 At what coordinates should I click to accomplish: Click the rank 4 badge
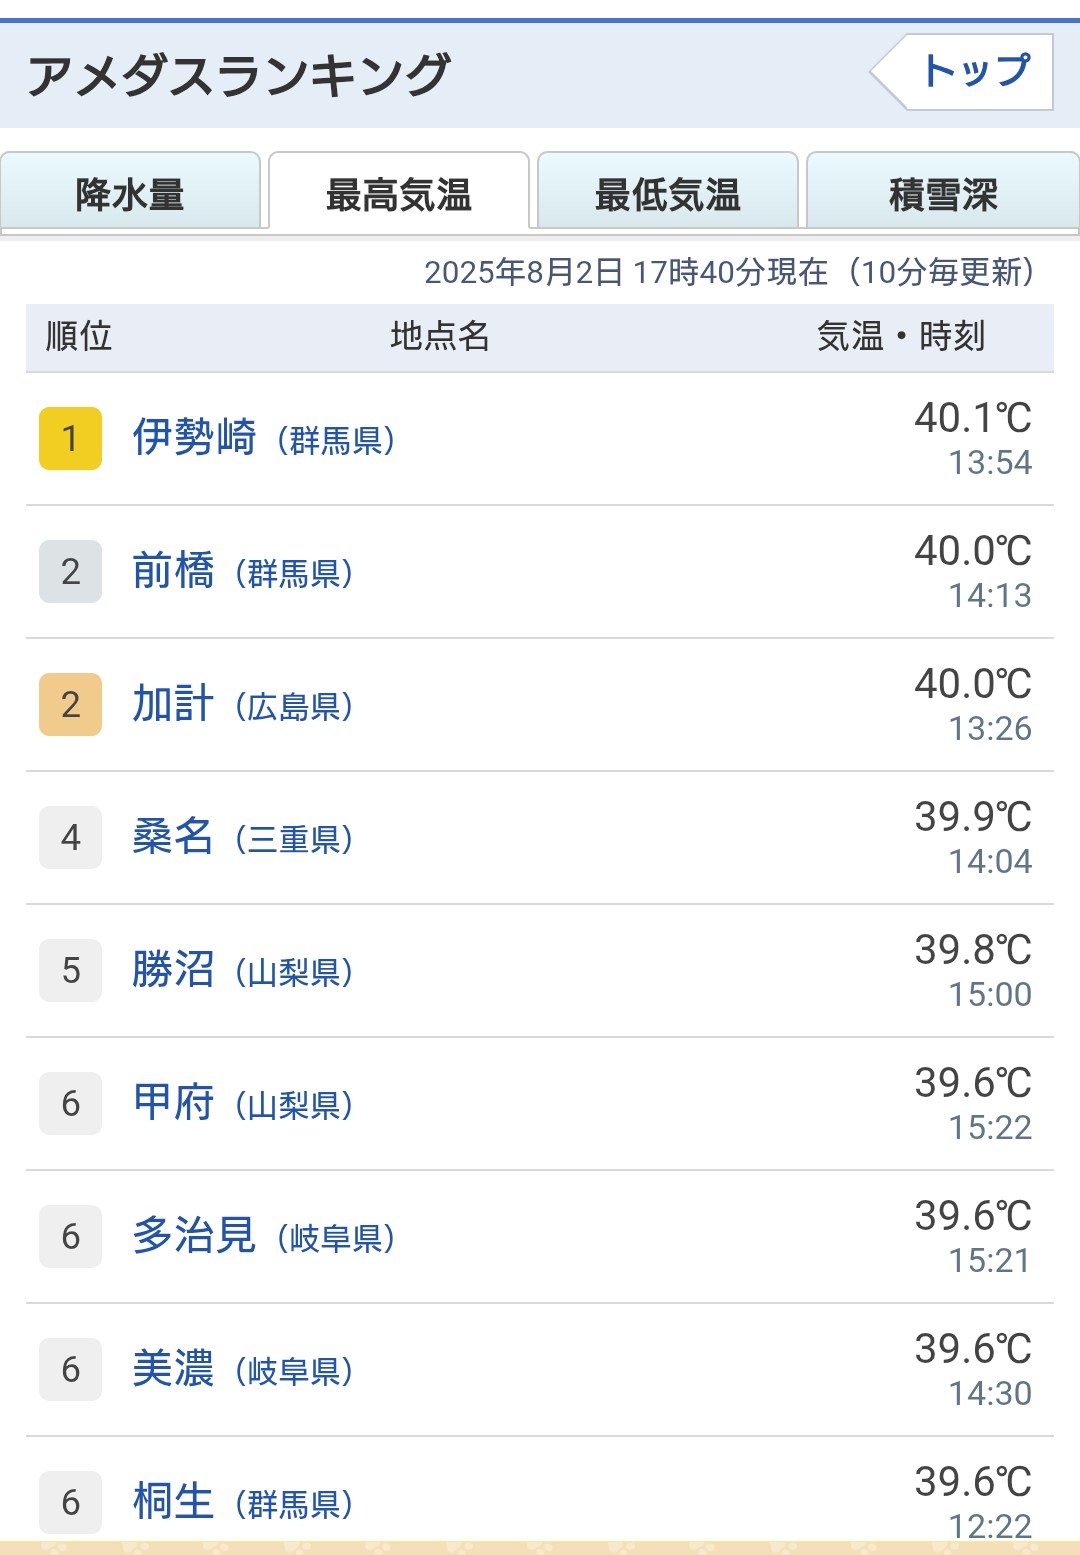[70, 837]
